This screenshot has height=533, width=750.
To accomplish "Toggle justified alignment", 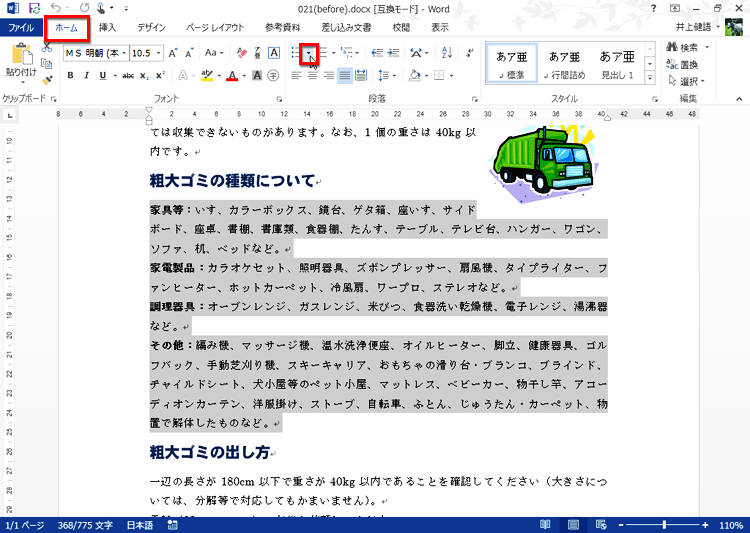I will (x=345, y=76).
